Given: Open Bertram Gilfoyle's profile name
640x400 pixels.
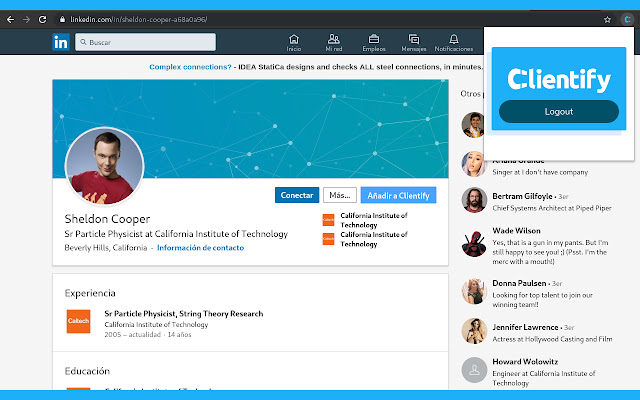Looking at the screenshot, I should click(x=522, y=196).
